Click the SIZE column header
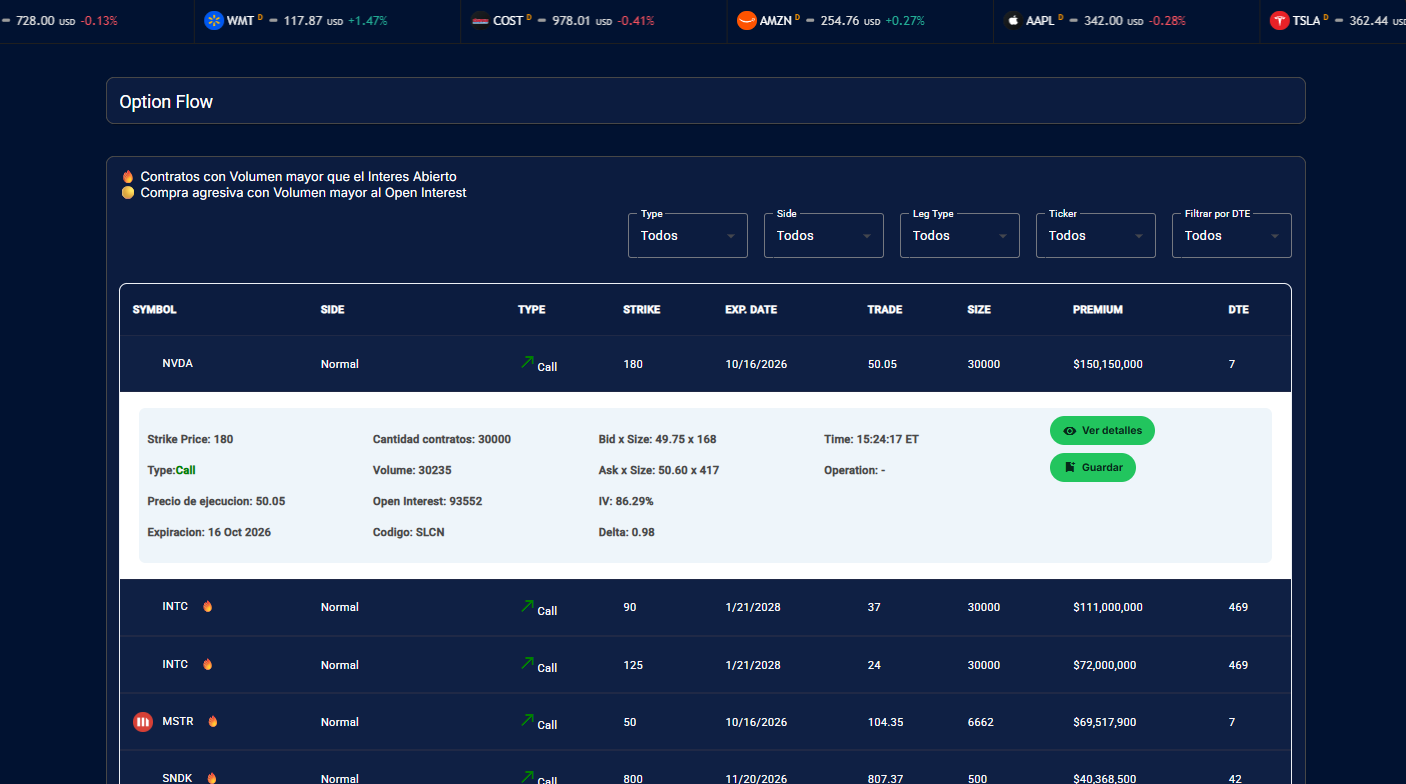Image resolution: width=1406 pixels, height=784 pixels. coord(979,310)
